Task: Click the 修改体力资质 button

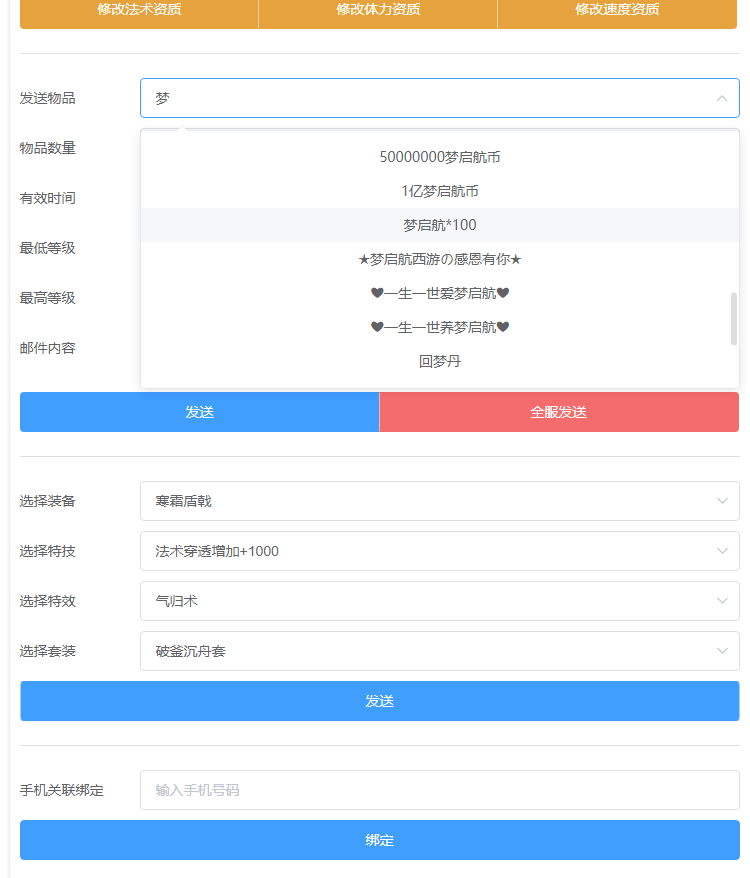Action: click(378, 10)
